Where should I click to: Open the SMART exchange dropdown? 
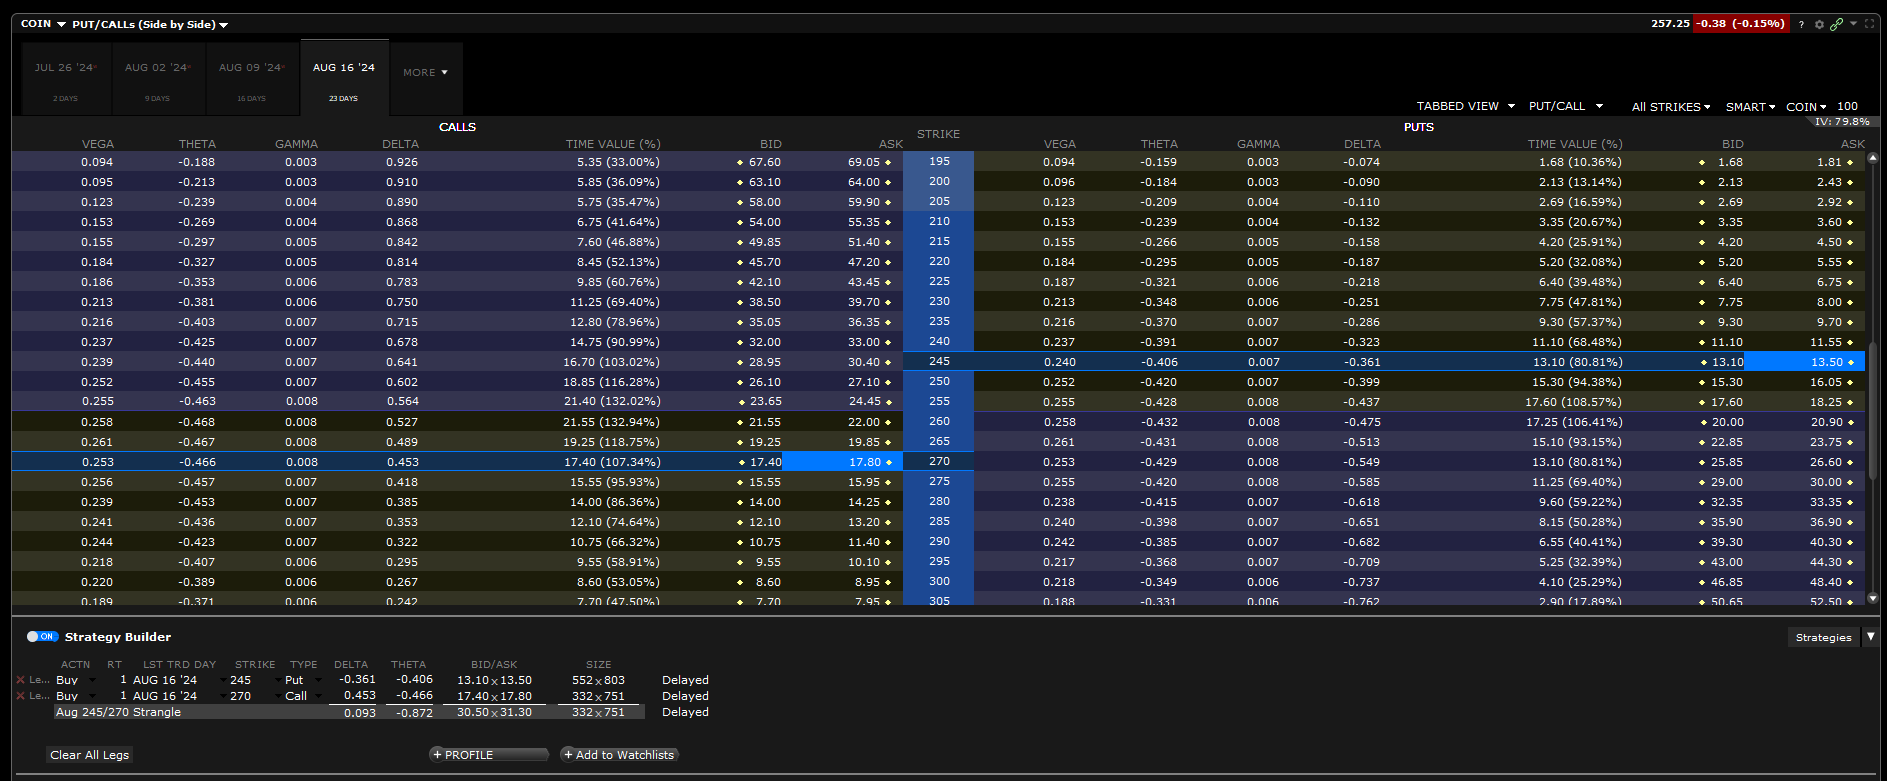click(x=1750, y=107)
